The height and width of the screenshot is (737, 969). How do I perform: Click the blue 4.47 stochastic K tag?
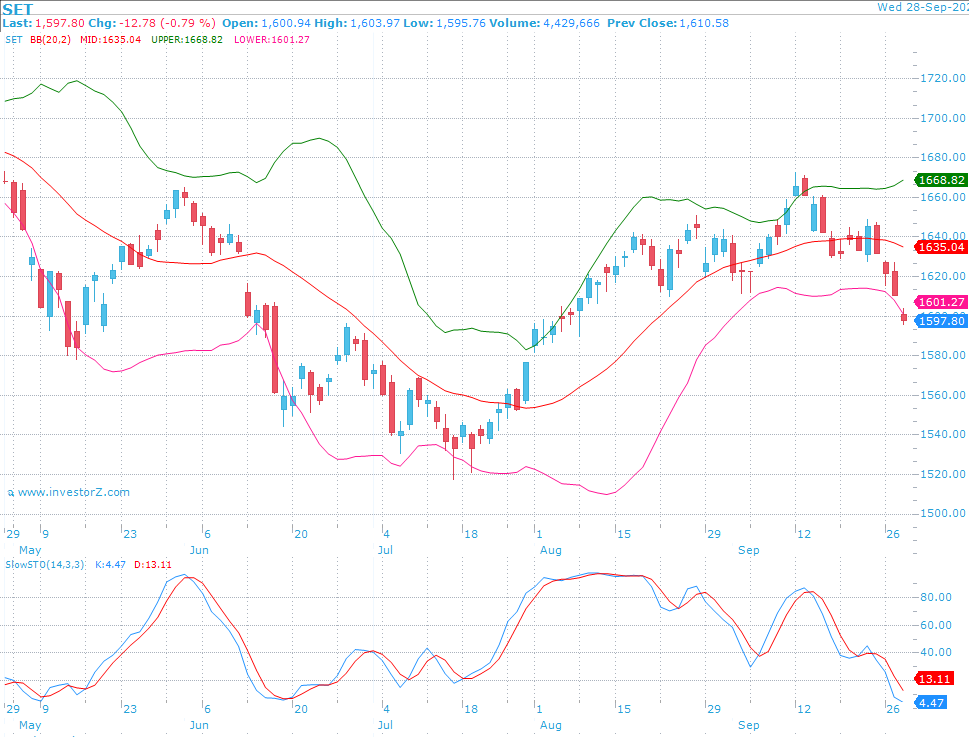(x=931, y=703)
